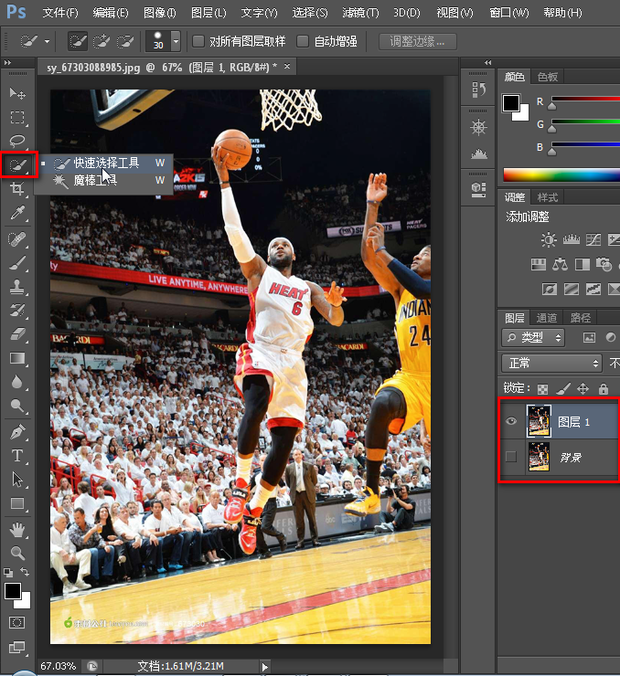Open the status bar info arrow
Image resolution: width=620 pixels, height=676 pixels.
click(265, 667)
